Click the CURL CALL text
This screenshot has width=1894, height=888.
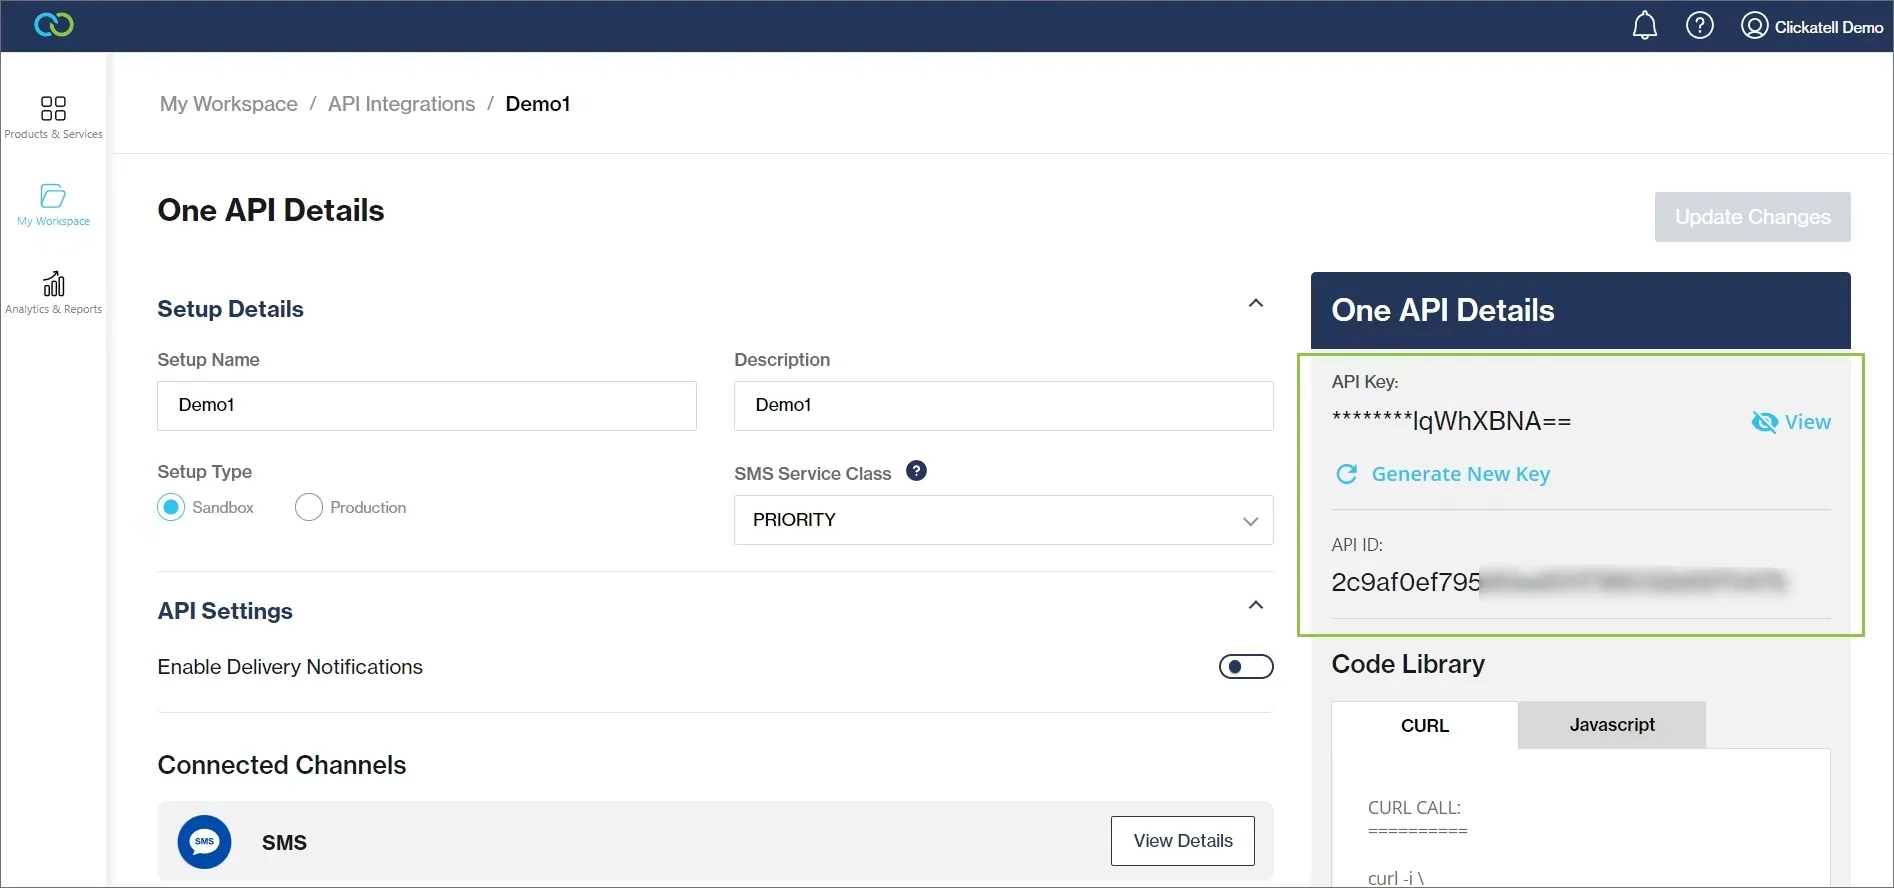[x=1414, y=807]
